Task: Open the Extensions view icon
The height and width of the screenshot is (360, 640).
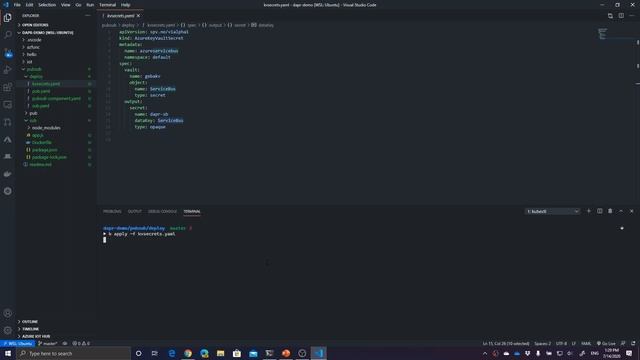Action: coord(7,87)
